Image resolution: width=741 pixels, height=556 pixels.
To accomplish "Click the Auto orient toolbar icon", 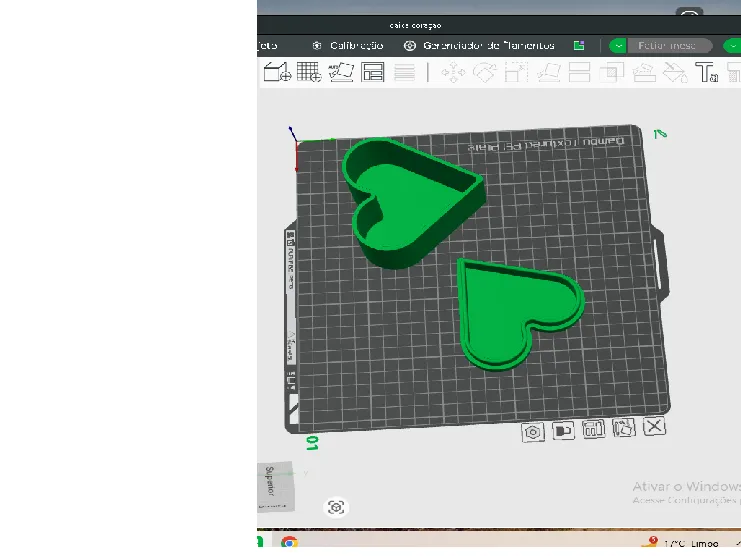I will (341, 72).
